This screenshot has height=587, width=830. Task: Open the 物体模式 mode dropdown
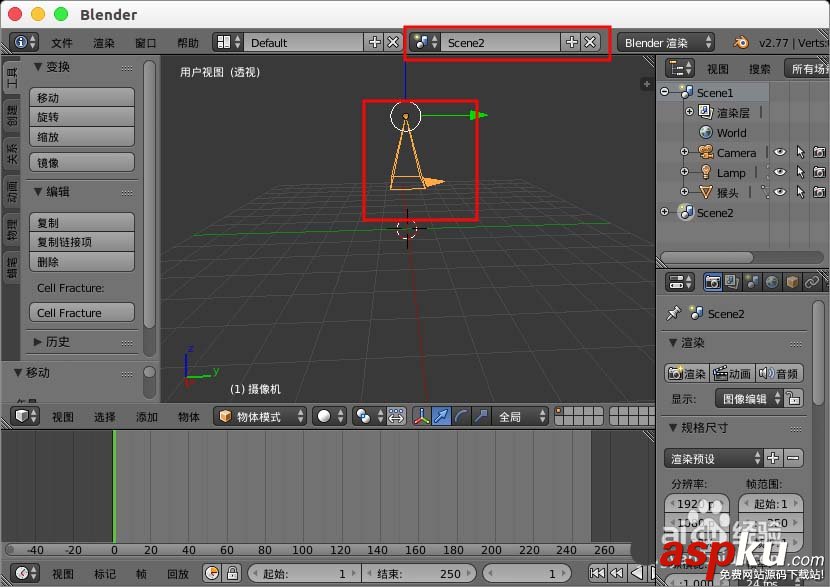260,417
